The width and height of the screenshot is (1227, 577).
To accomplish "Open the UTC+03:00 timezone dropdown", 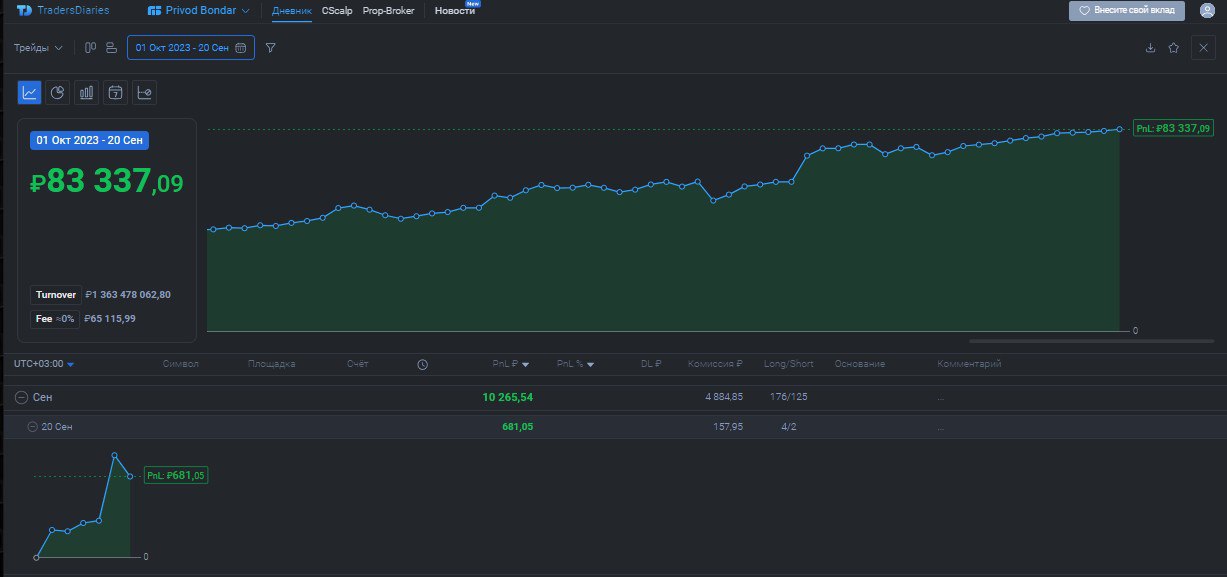I will tap(44, 364).
